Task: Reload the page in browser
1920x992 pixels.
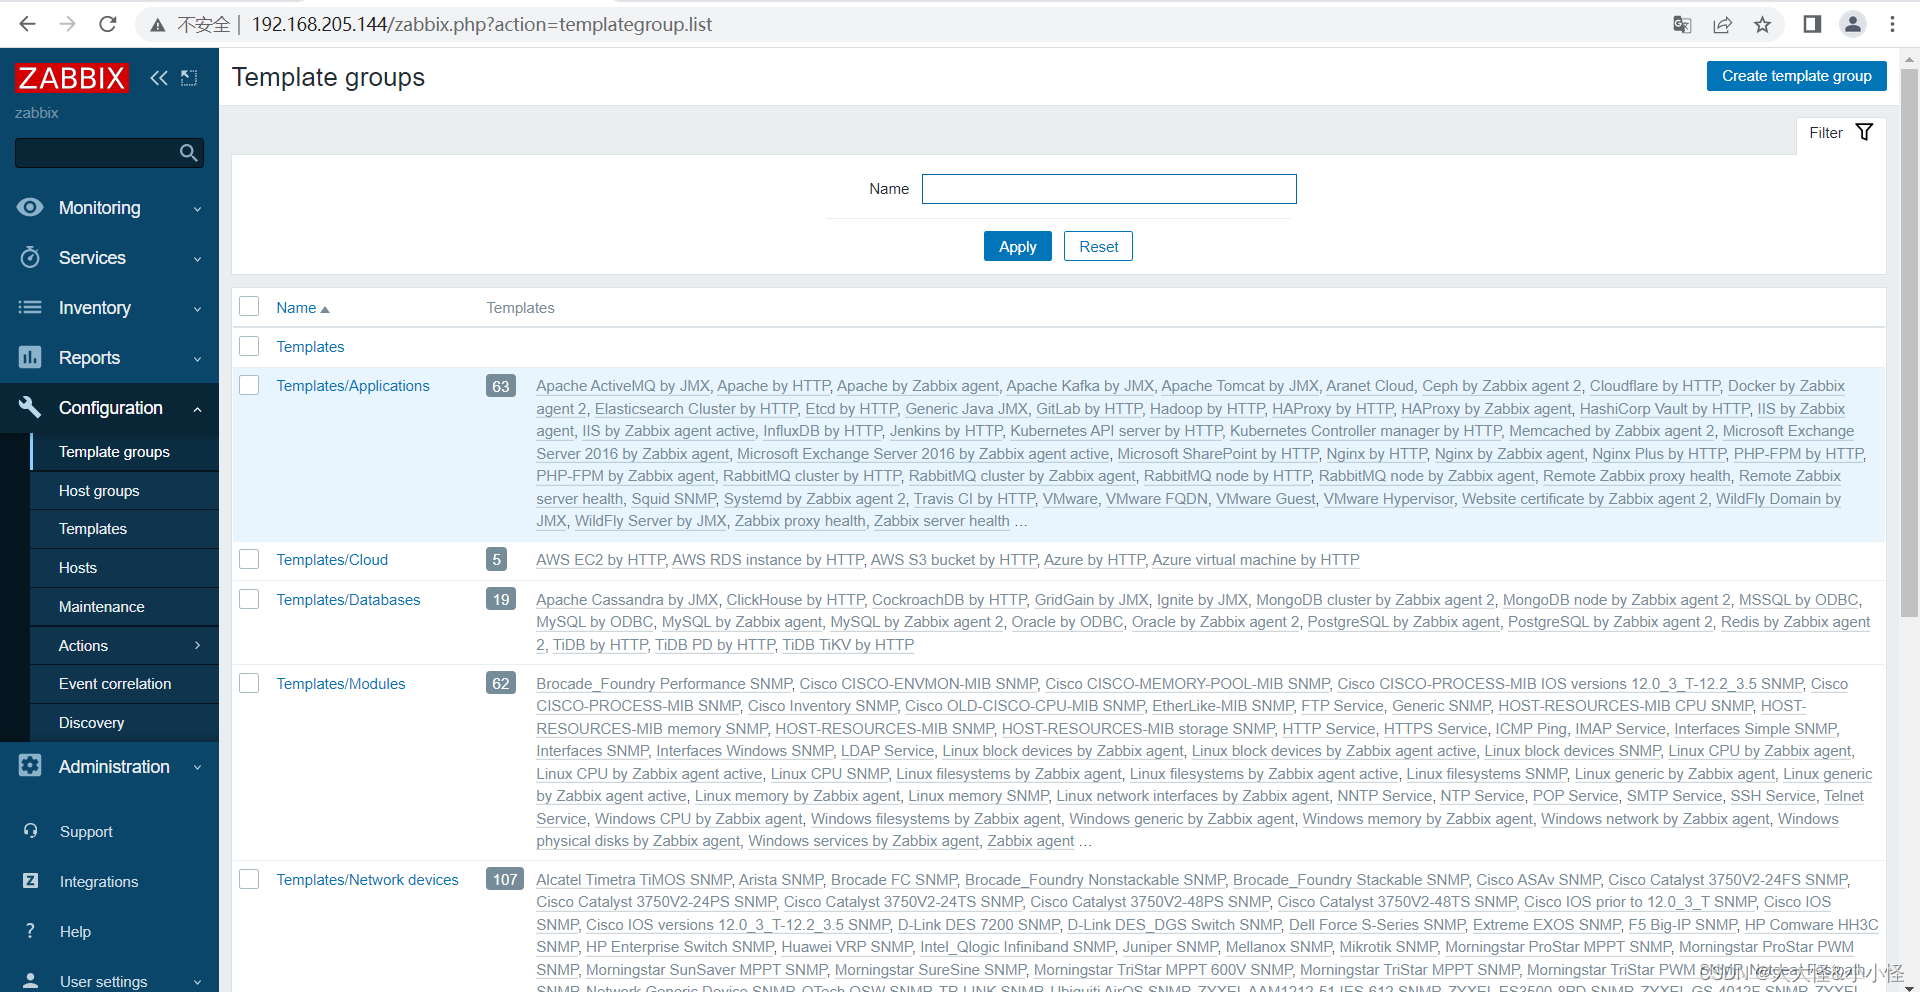Action: (x=108, y=24)
